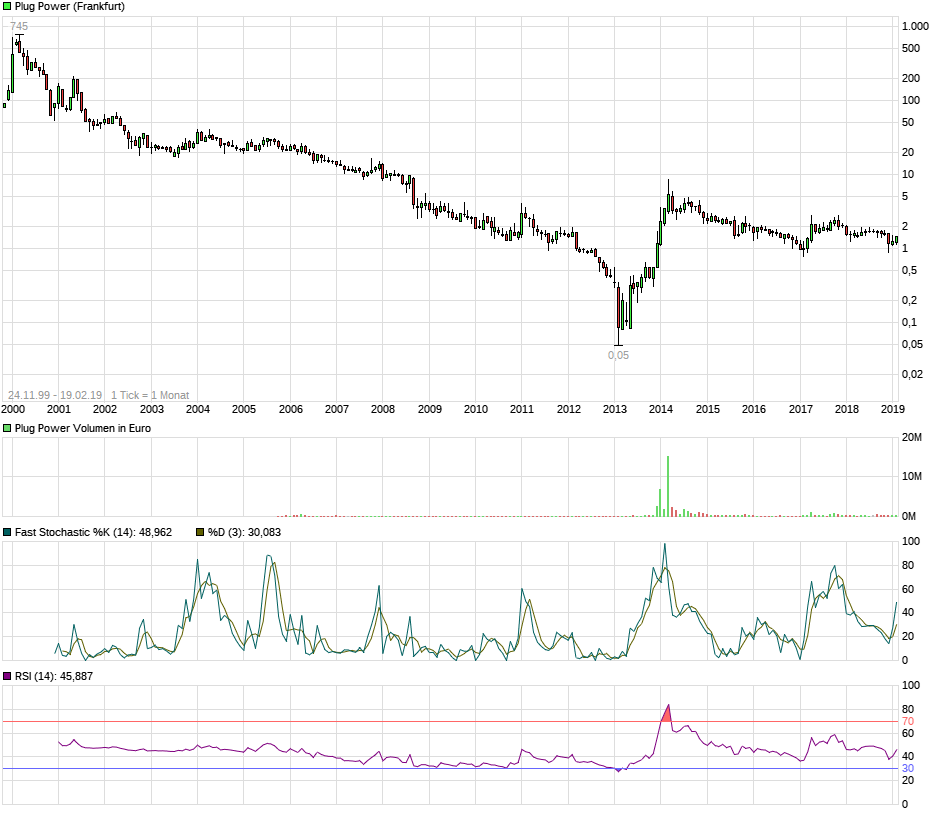
Task: Click the 2012 year axis label
Action: 569,409
